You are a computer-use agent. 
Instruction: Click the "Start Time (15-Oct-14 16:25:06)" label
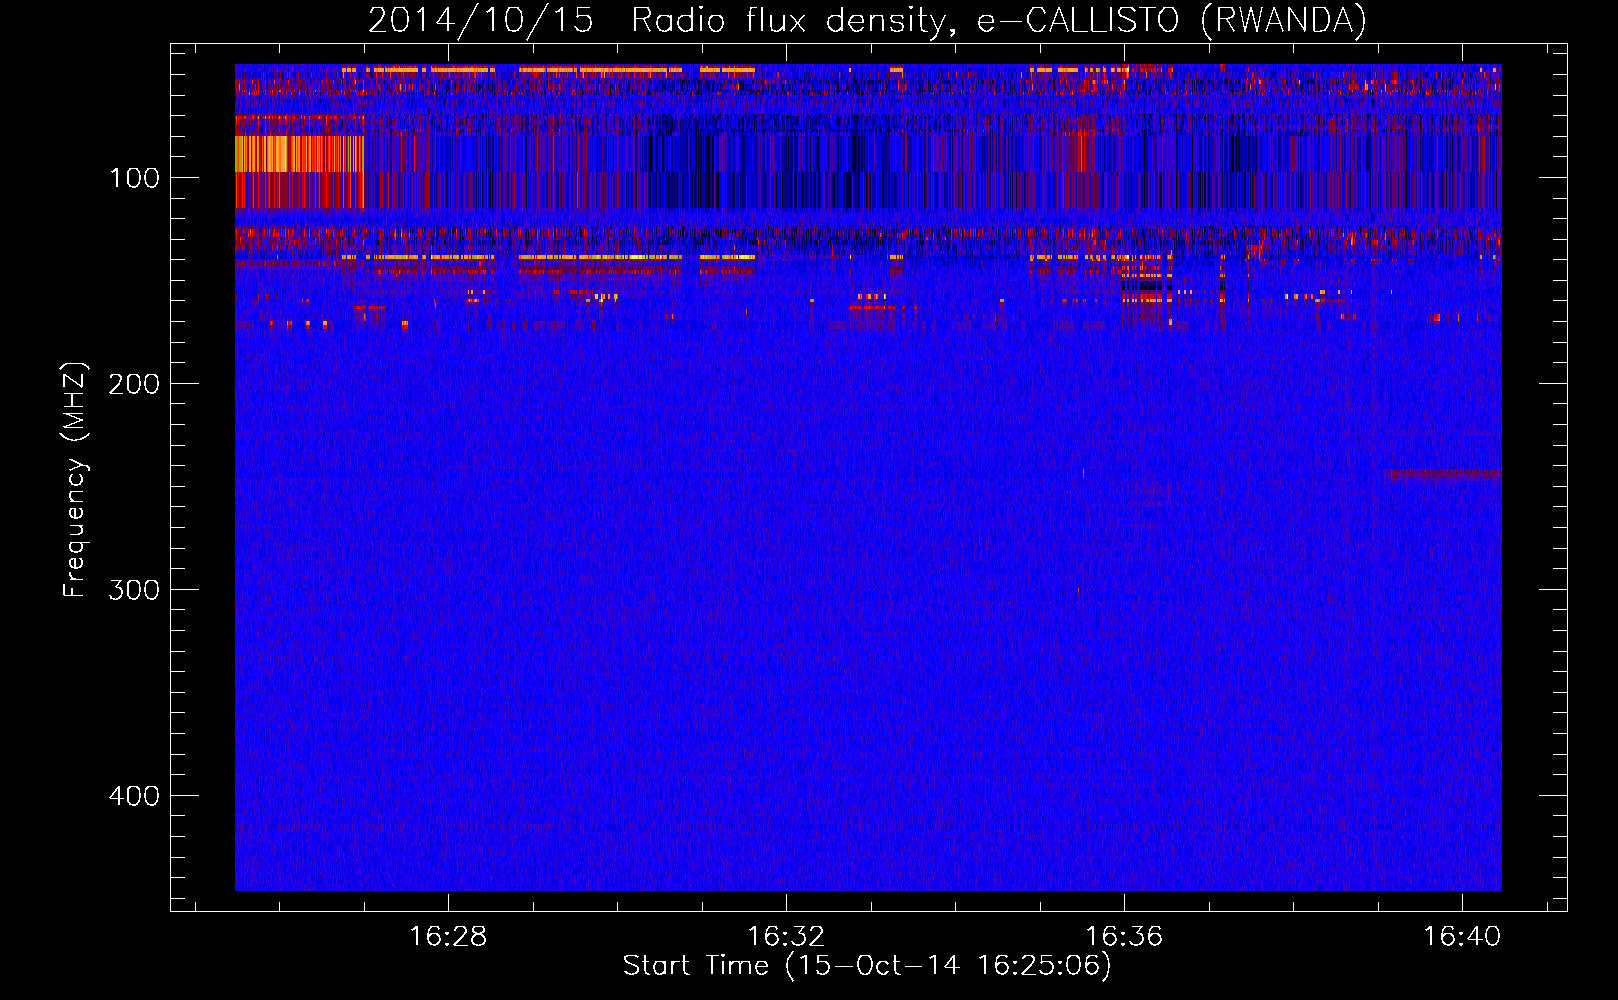pyautogui.click(x=867, y=965)
